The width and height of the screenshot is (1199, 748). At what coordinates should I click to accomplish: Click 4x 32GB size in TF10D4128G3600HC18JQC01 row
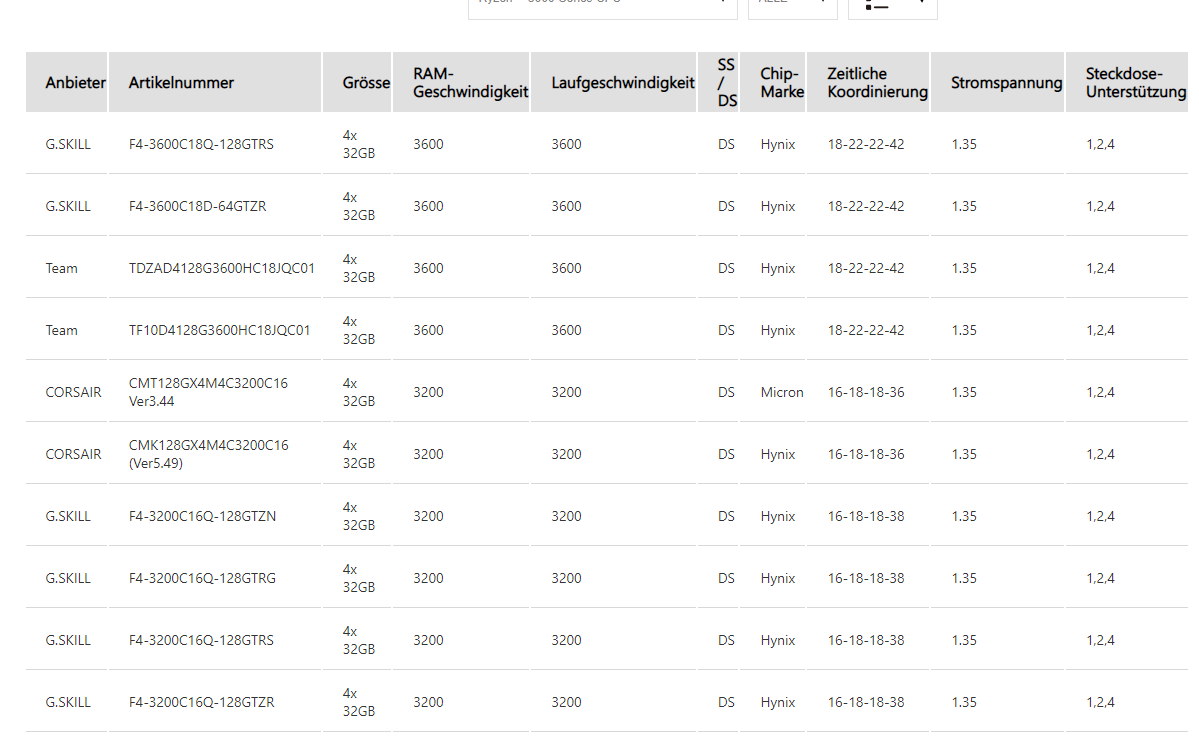[359, 330]
